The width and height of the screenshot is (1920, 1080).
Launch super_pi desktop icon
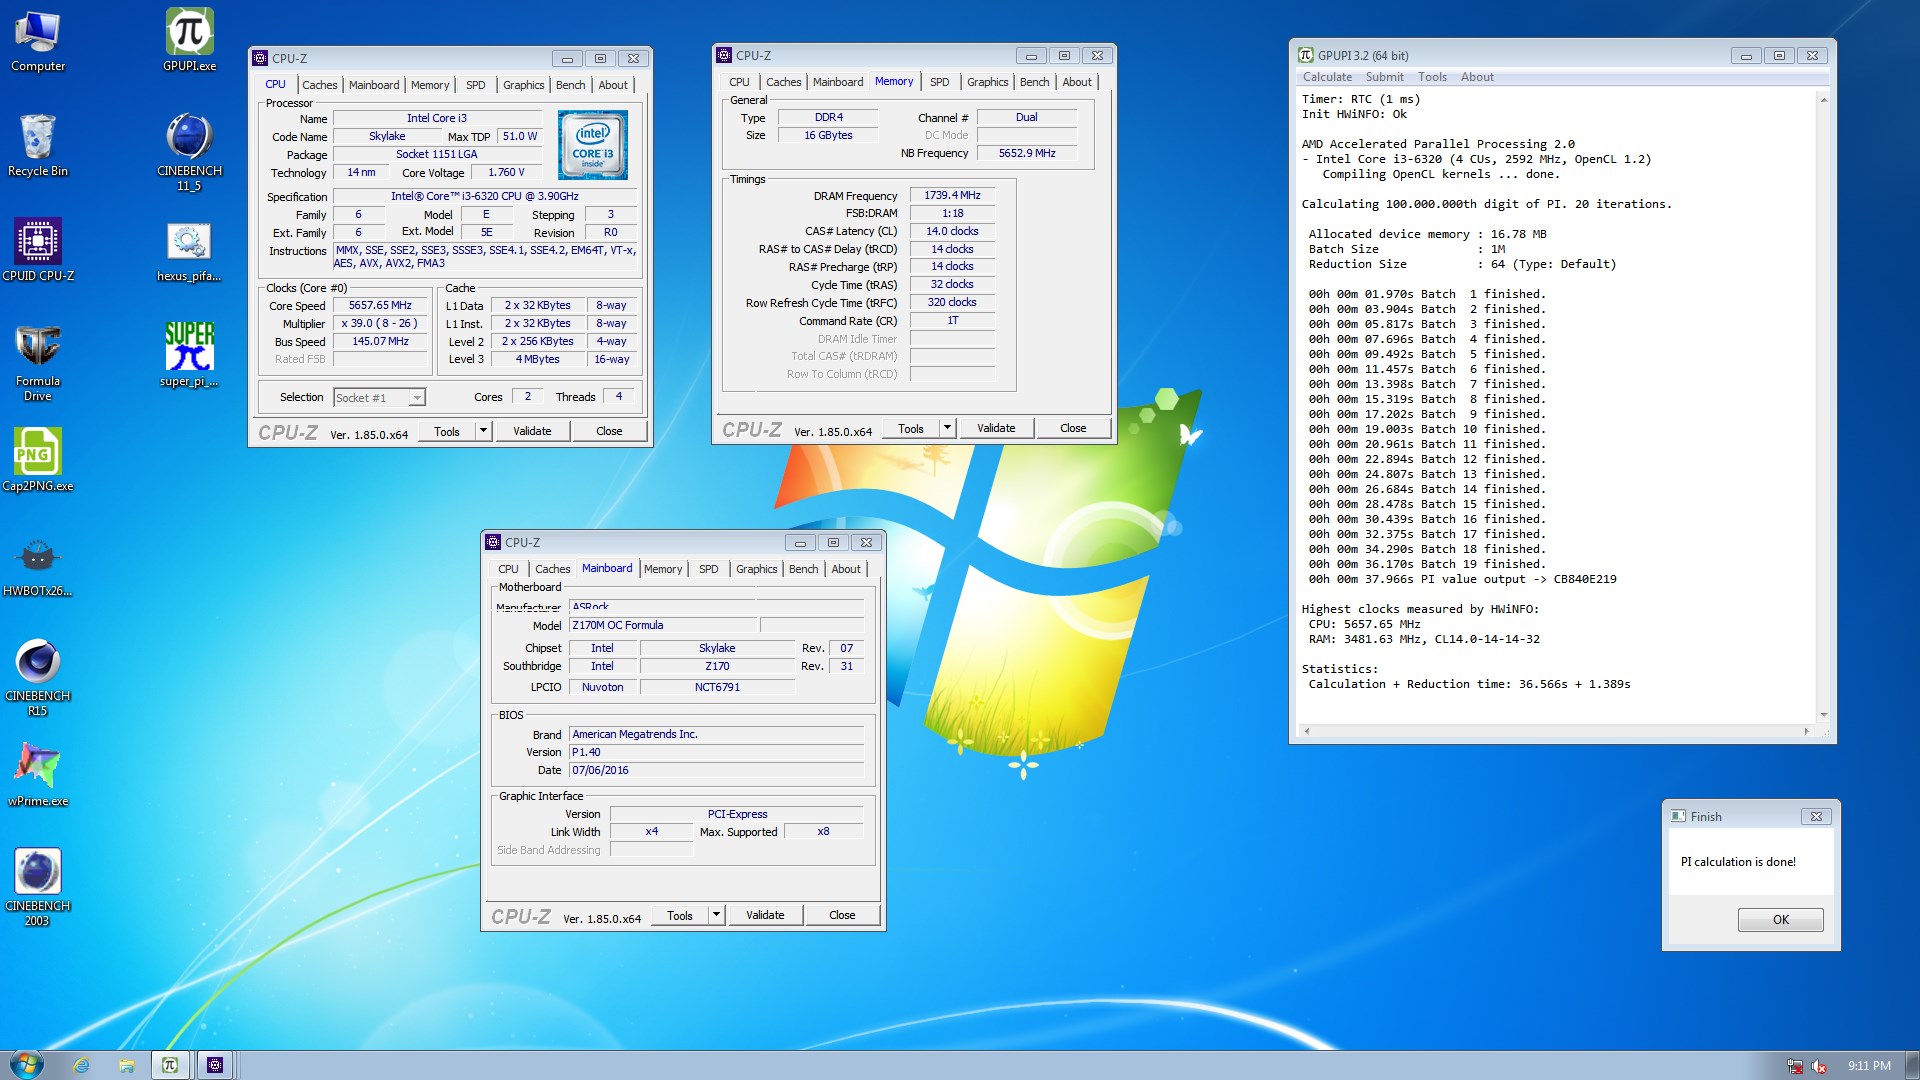click(190, 355)
